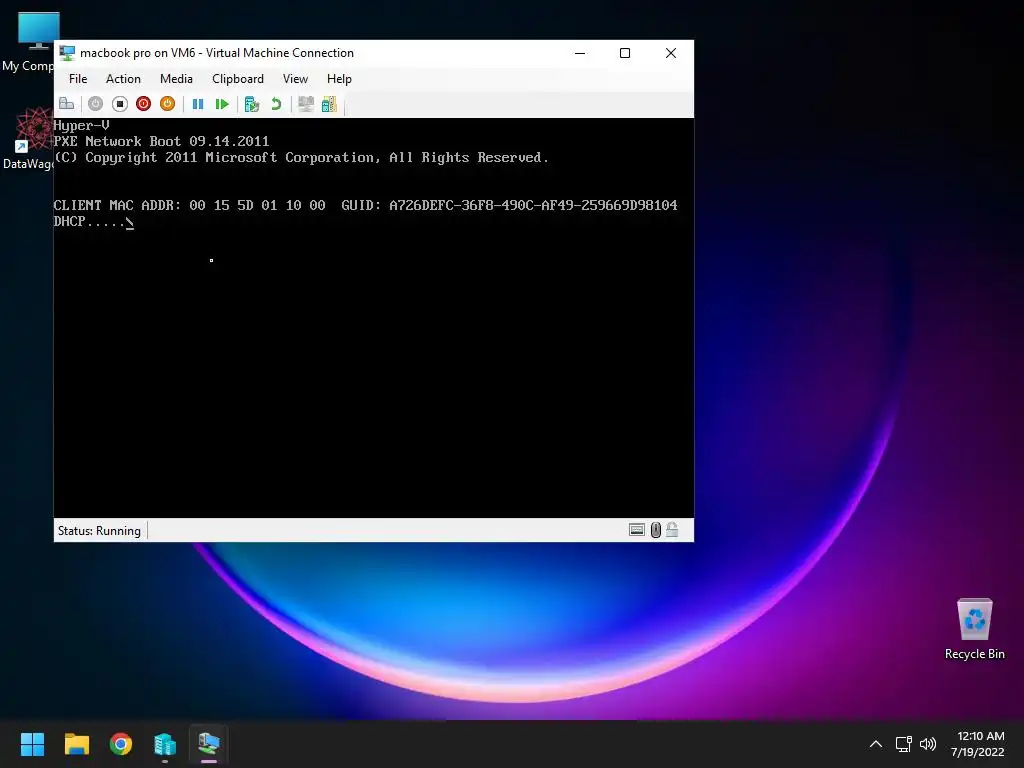Close the Virtual Machine Connection window
Screen dimensions: 1024x768
click(x=671, y=53)
